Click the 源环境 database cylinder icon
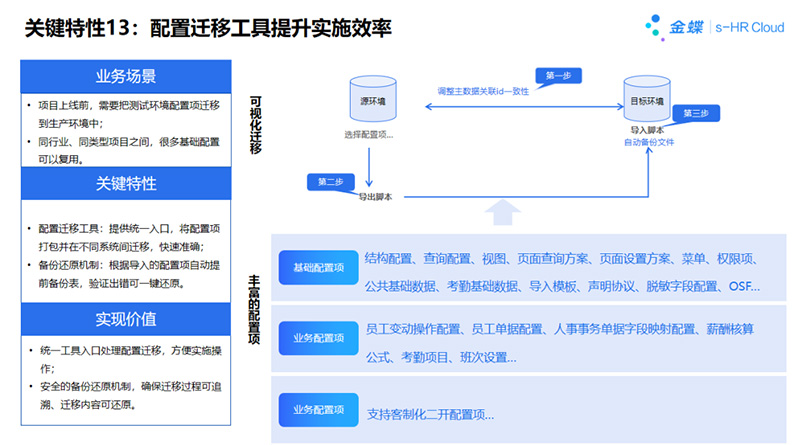 tap(373, 98)
